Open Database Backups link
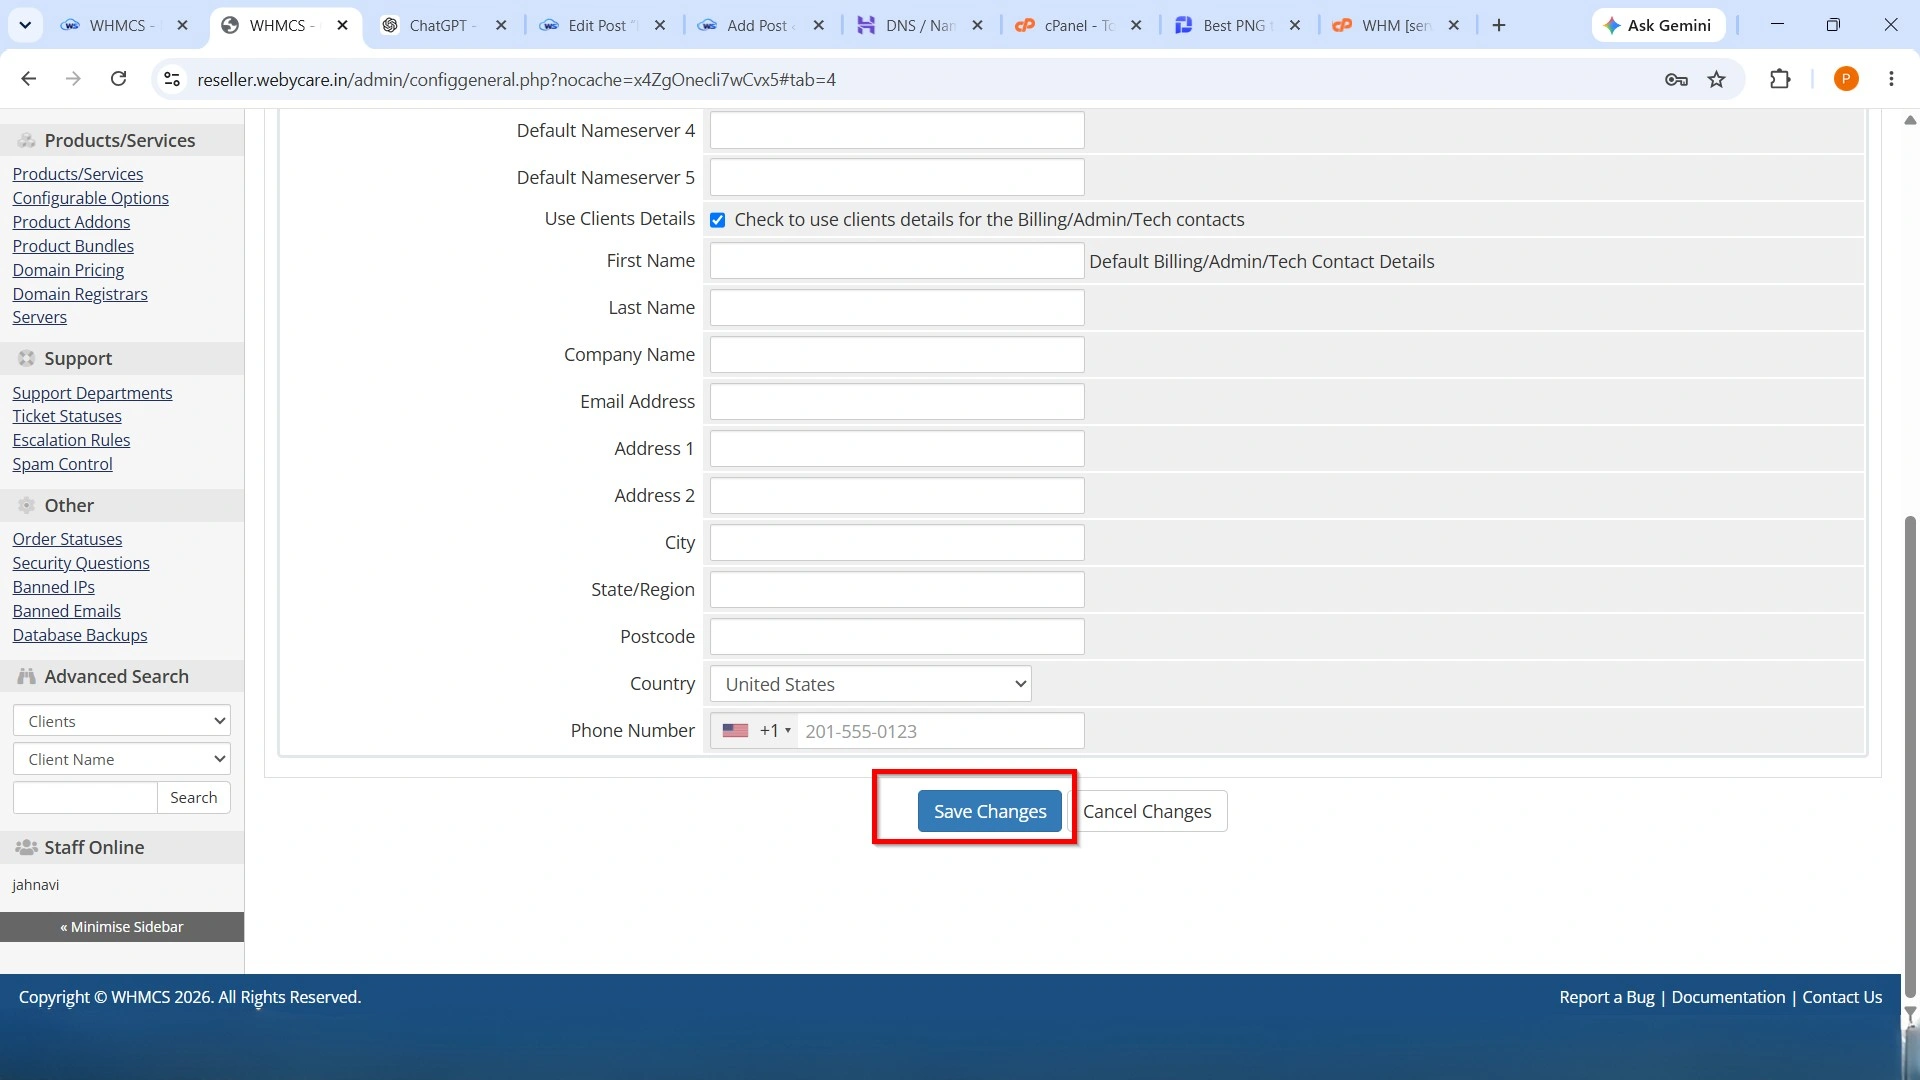The image size is (1920, 1080). click(80, 635)
